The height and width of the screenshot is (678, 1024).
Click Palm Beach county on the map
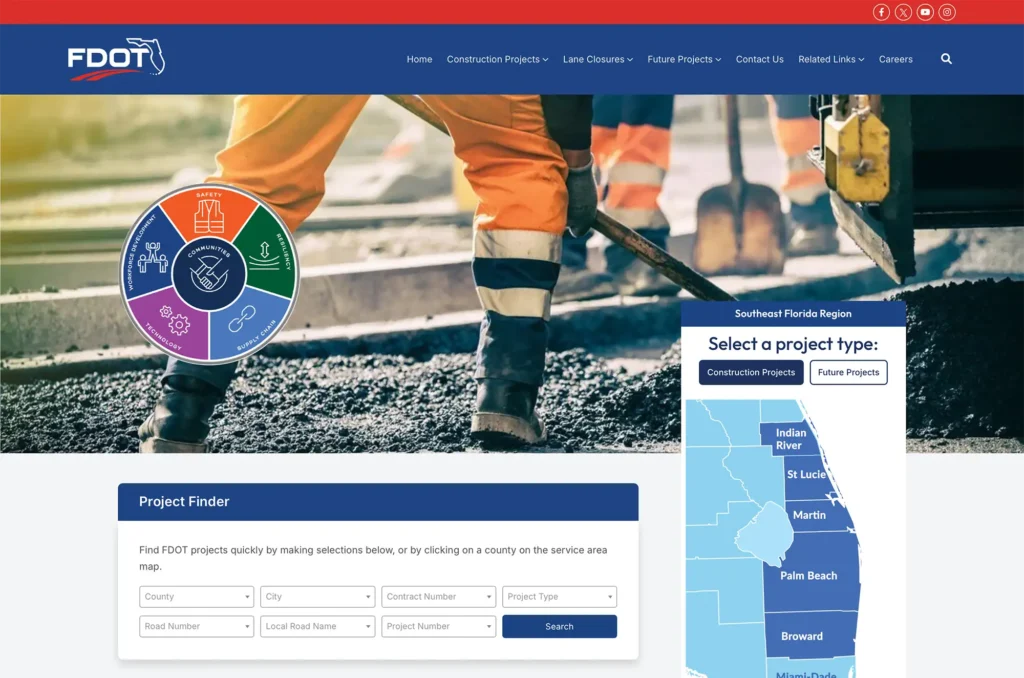pyautogui.click(x=808, y=575)
